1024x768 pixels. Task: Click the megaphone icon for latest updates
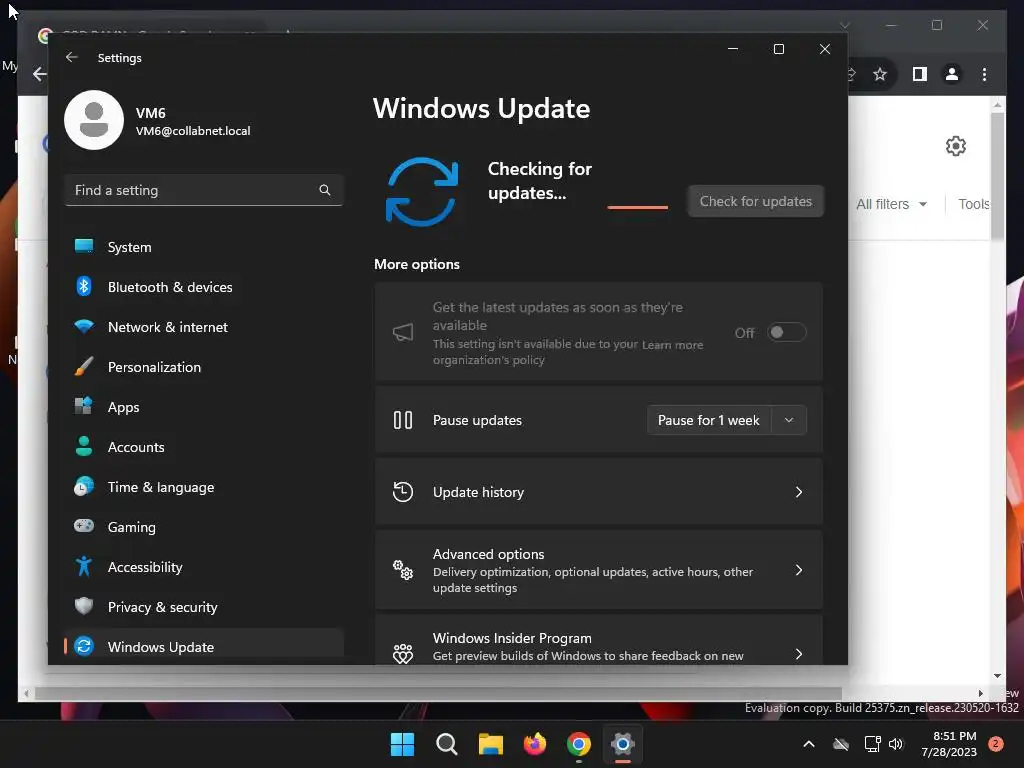pyautogui.click(x=403, y=332)
